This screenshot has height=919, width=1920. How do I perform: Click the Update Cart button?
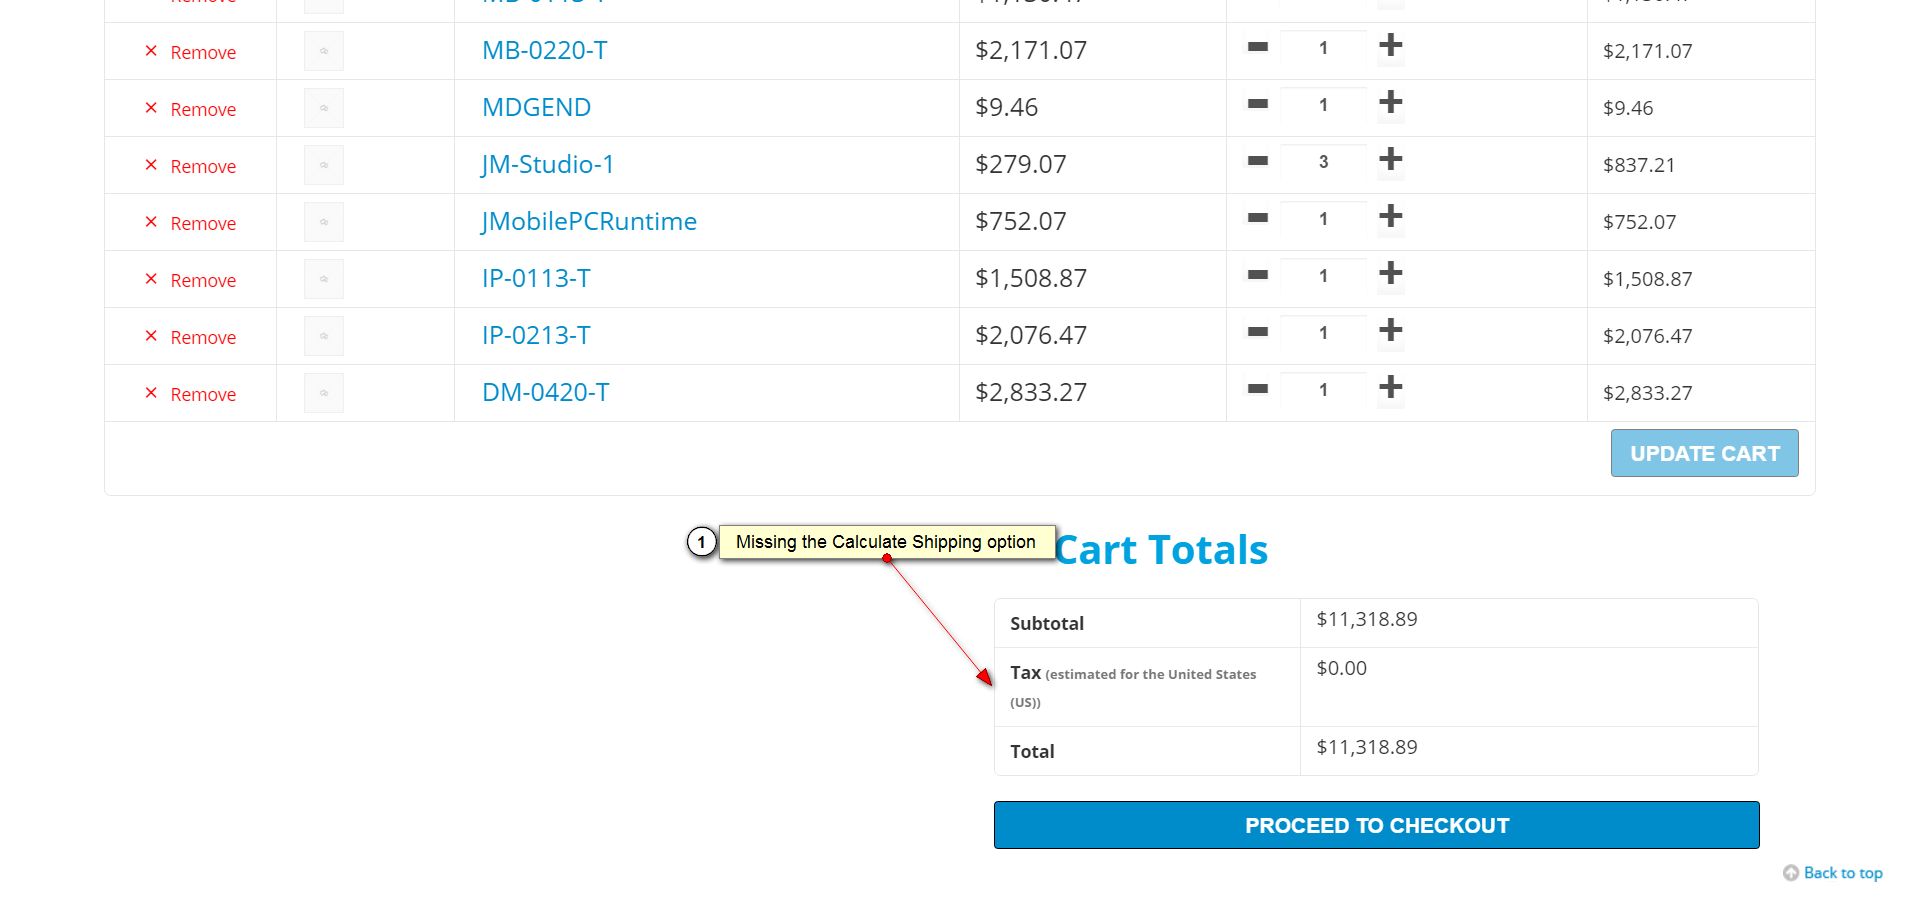[x=1704, y=453]
